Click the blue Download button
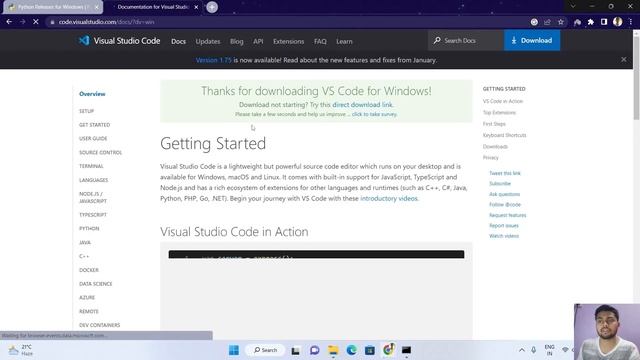The height and width of the screenshot is (360, 640). [x=532, y=40]
